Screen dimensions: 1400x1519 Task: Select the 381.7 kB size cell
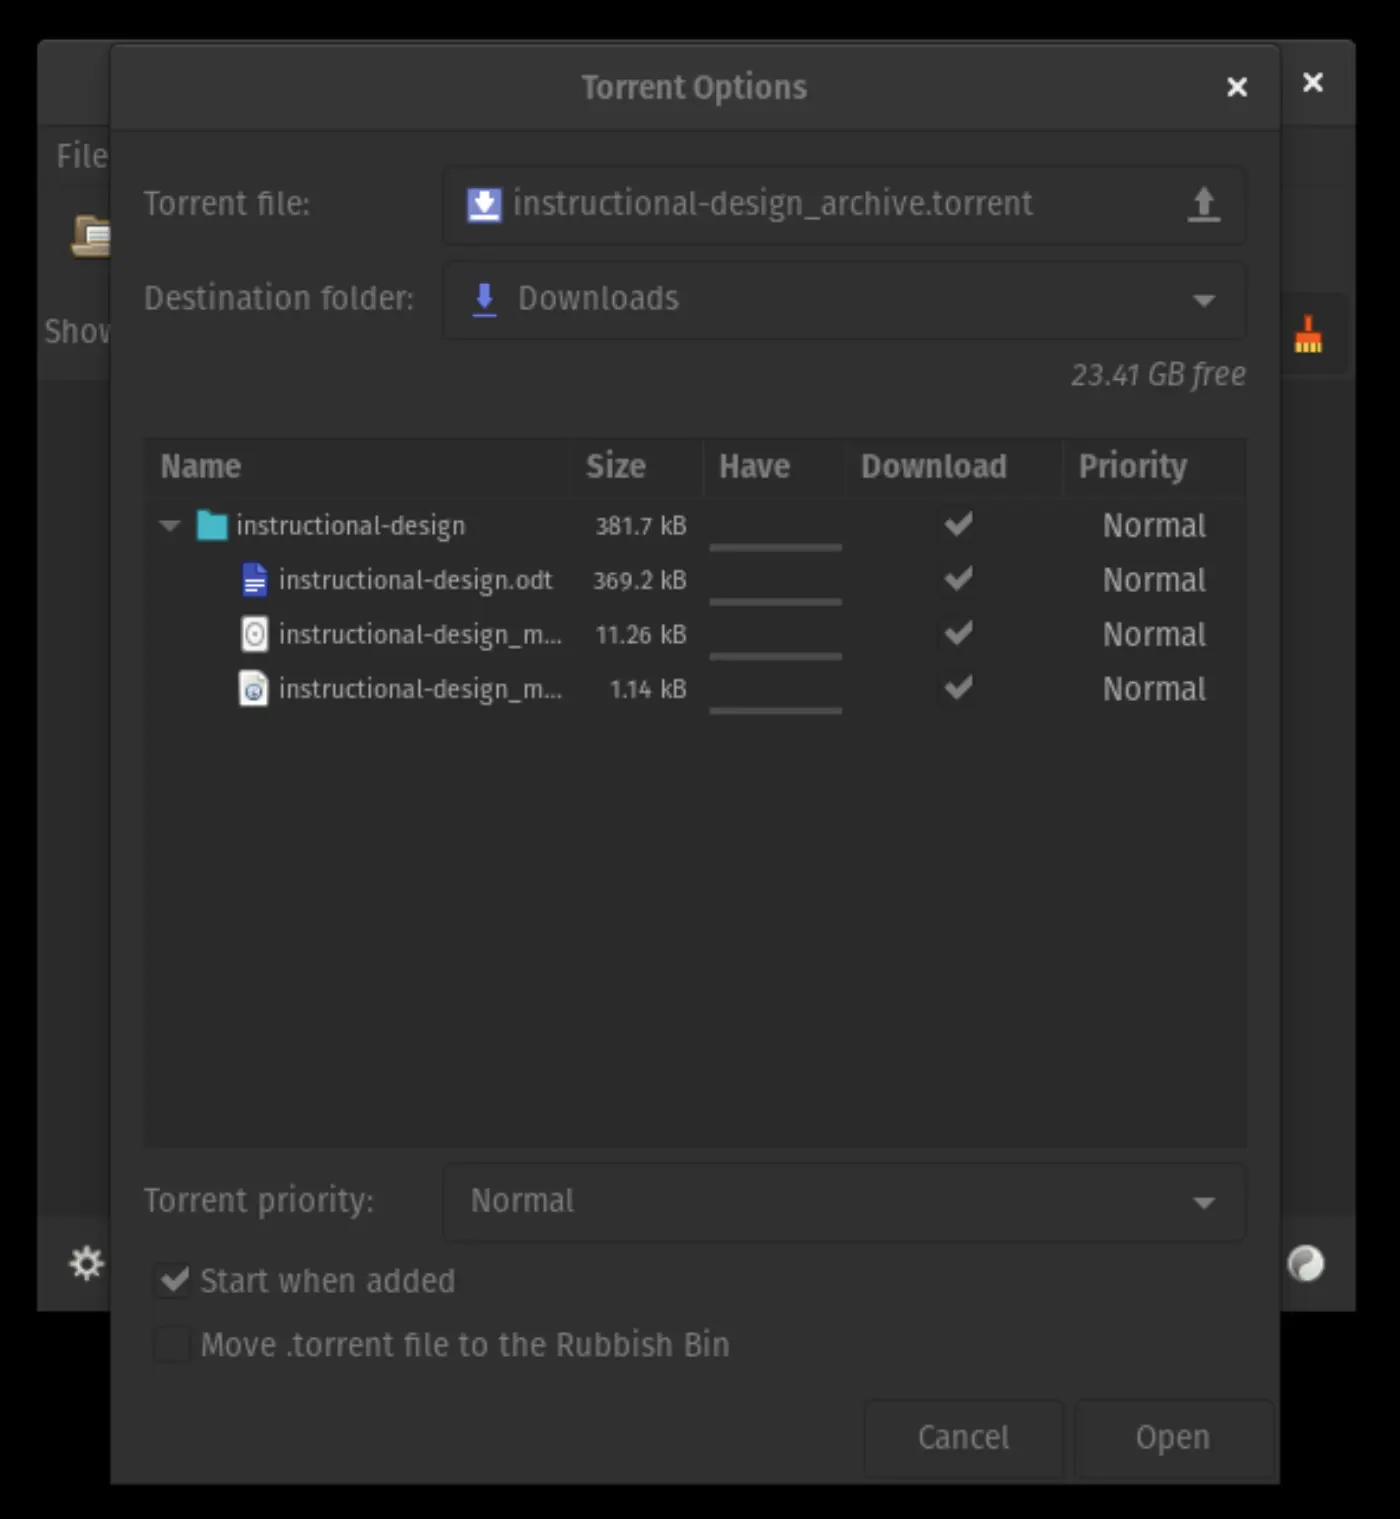[641, 526]
